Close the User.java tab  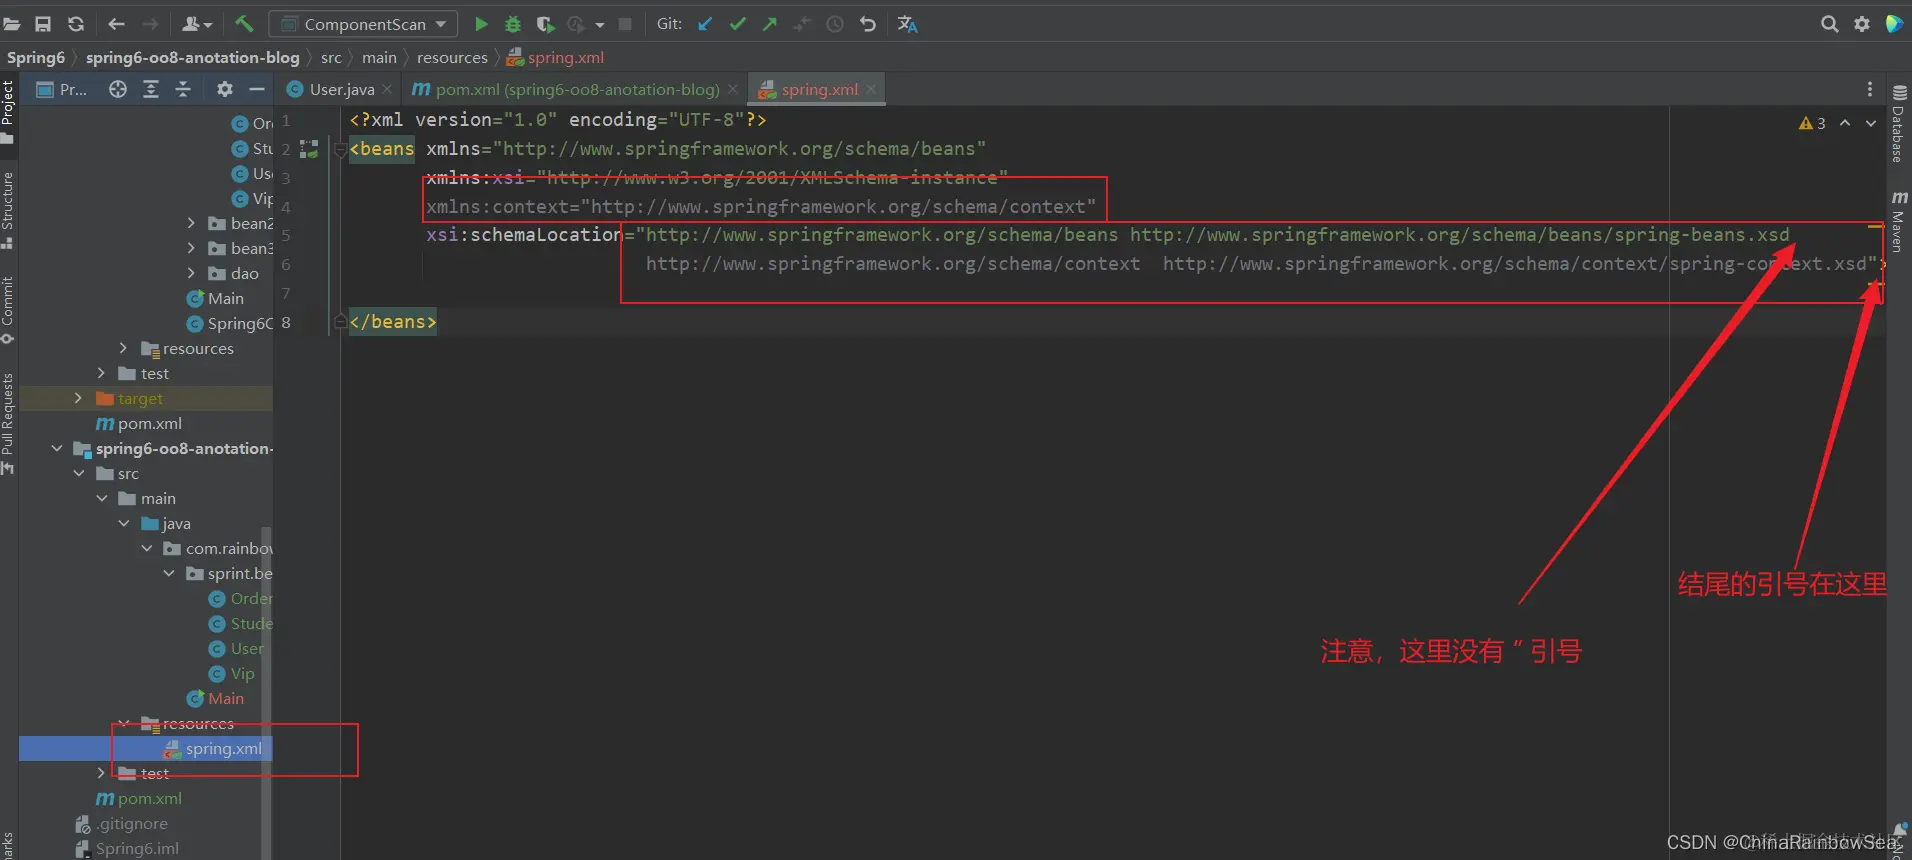(x=387, y=89)
